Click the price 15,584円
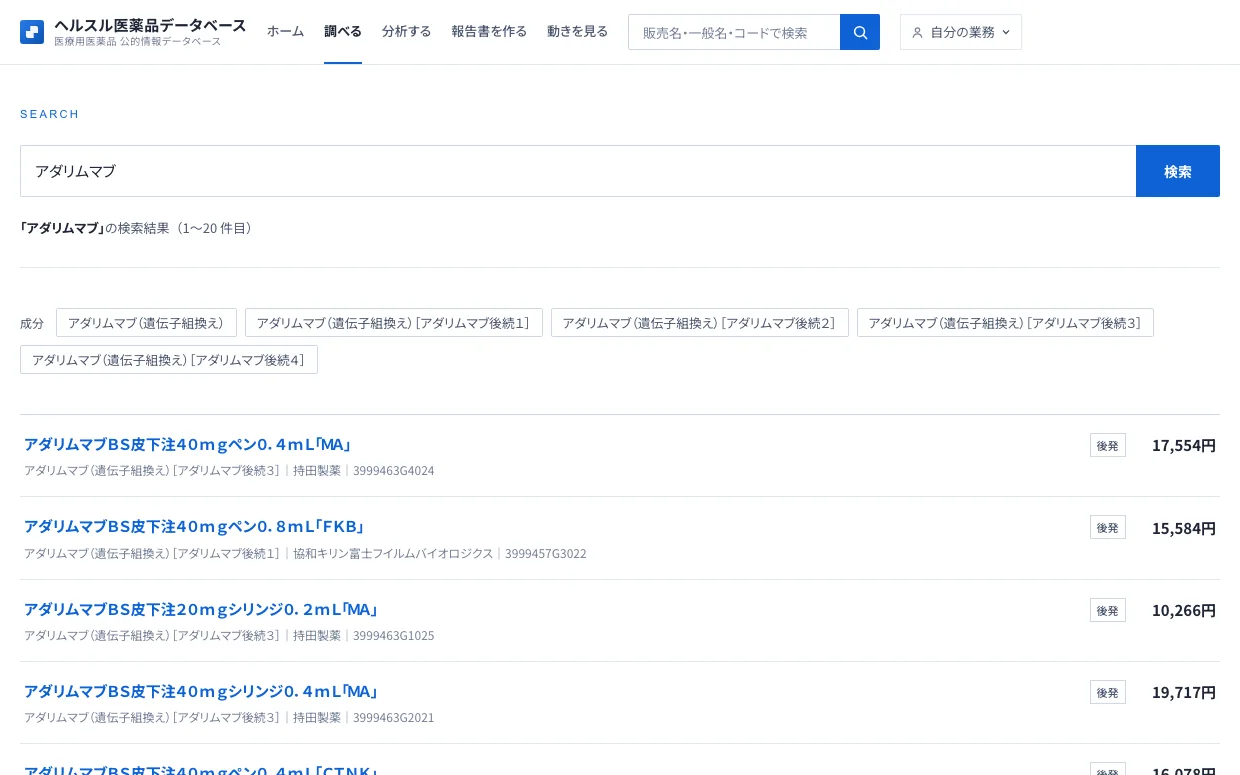Screen dimensions: 1240x775 (x=1184, y=528)
